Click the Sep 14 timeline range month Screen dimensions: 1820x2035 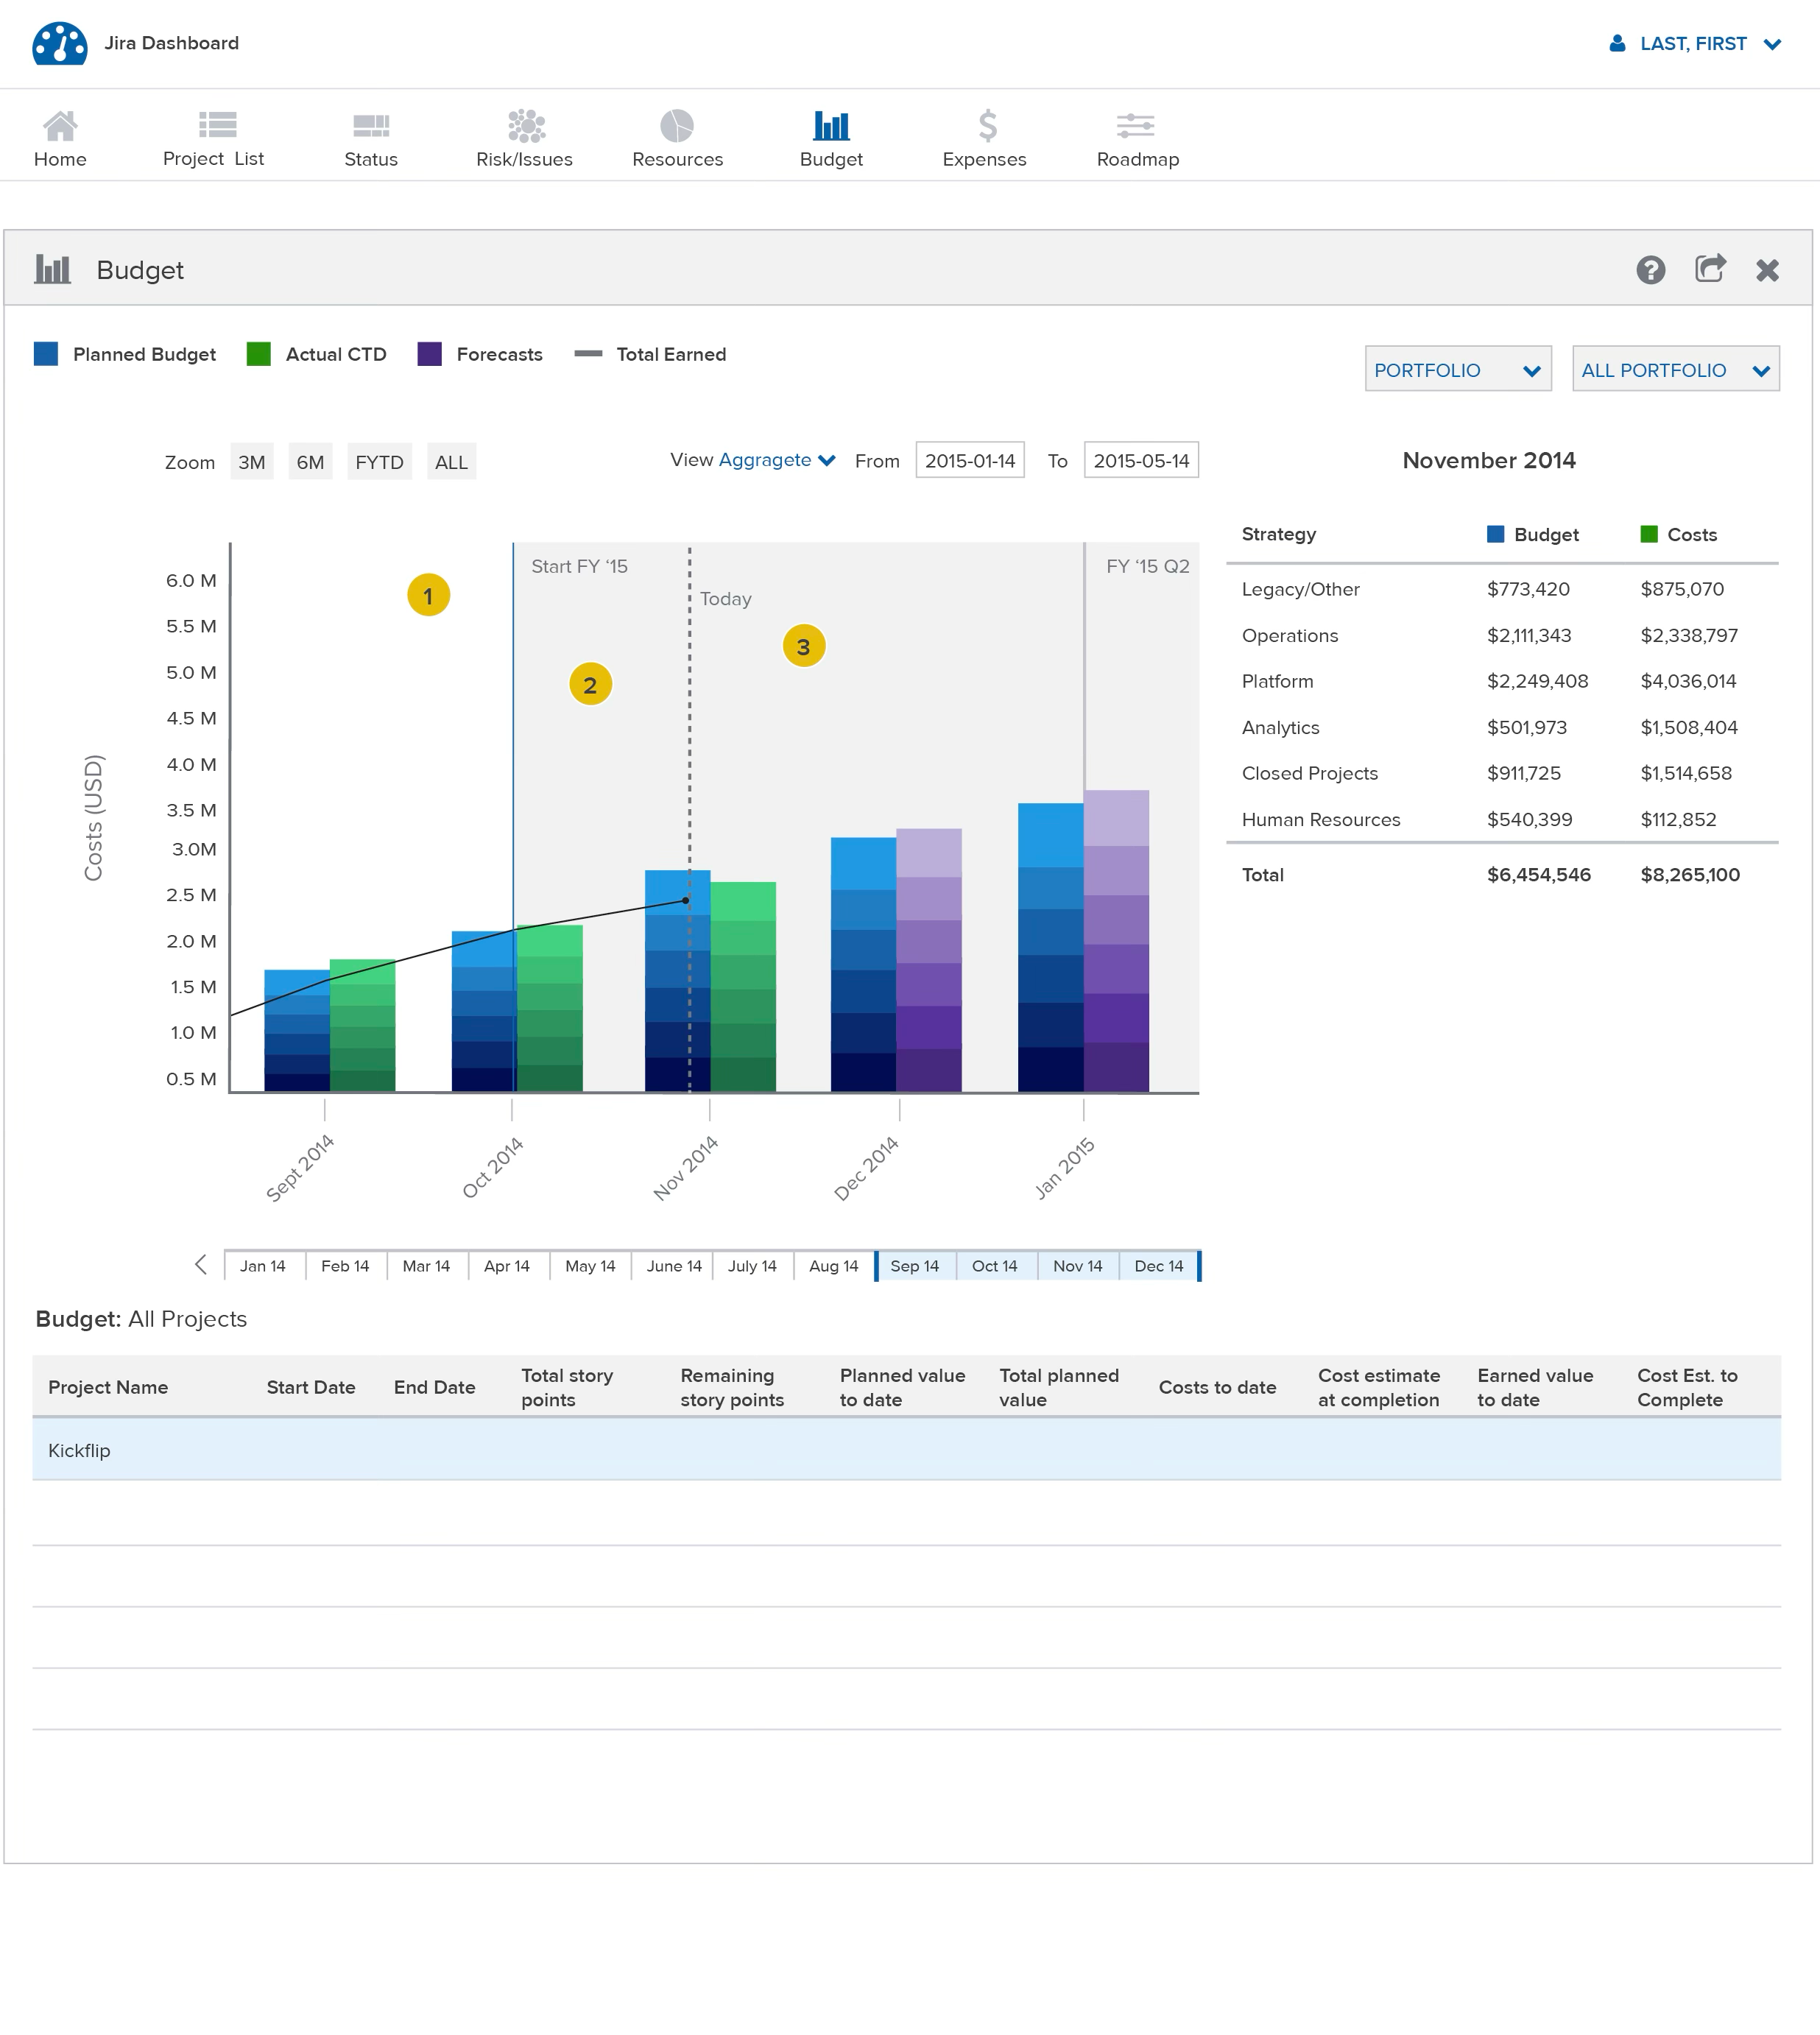coord(914,1266)
